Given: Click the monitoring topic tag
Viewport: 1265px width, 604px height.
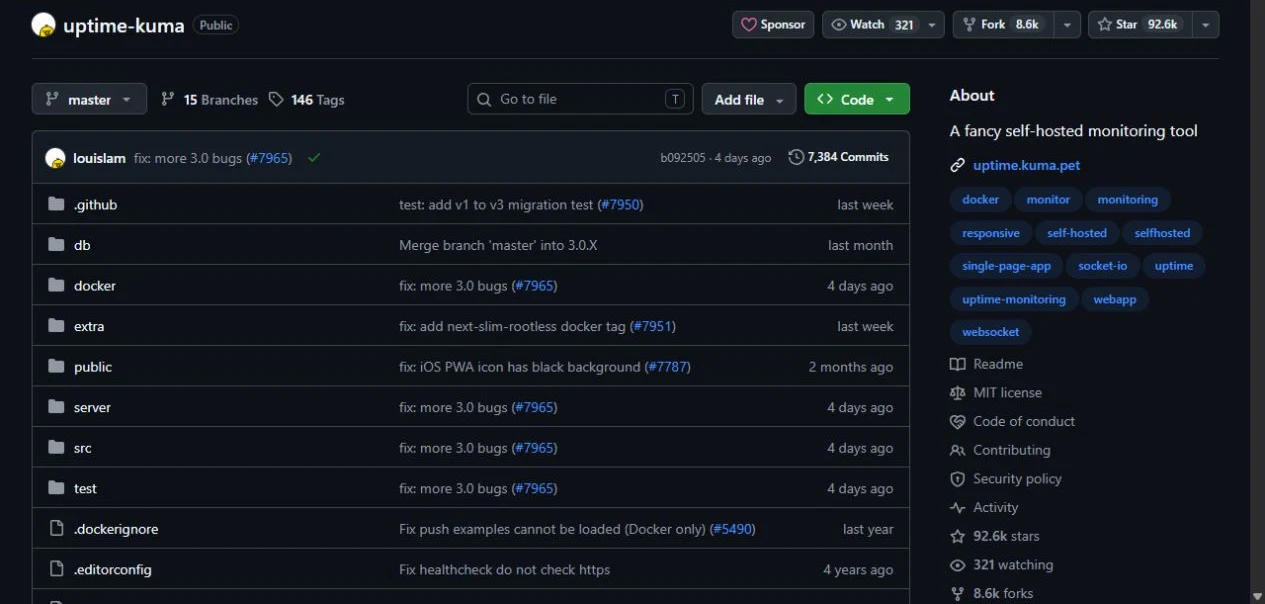Looking at the screenshot, I should tap(1127, 200).
